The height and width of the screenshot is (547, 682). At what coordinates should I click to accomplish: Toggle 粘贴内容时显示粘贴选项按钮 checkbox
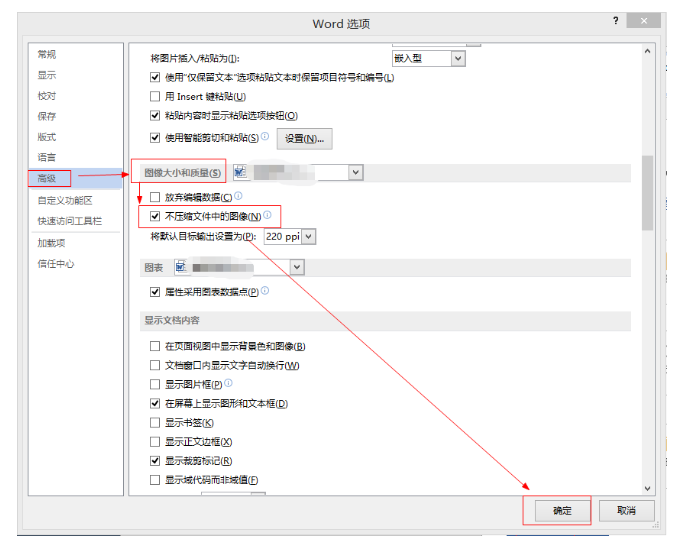point(155,115)
